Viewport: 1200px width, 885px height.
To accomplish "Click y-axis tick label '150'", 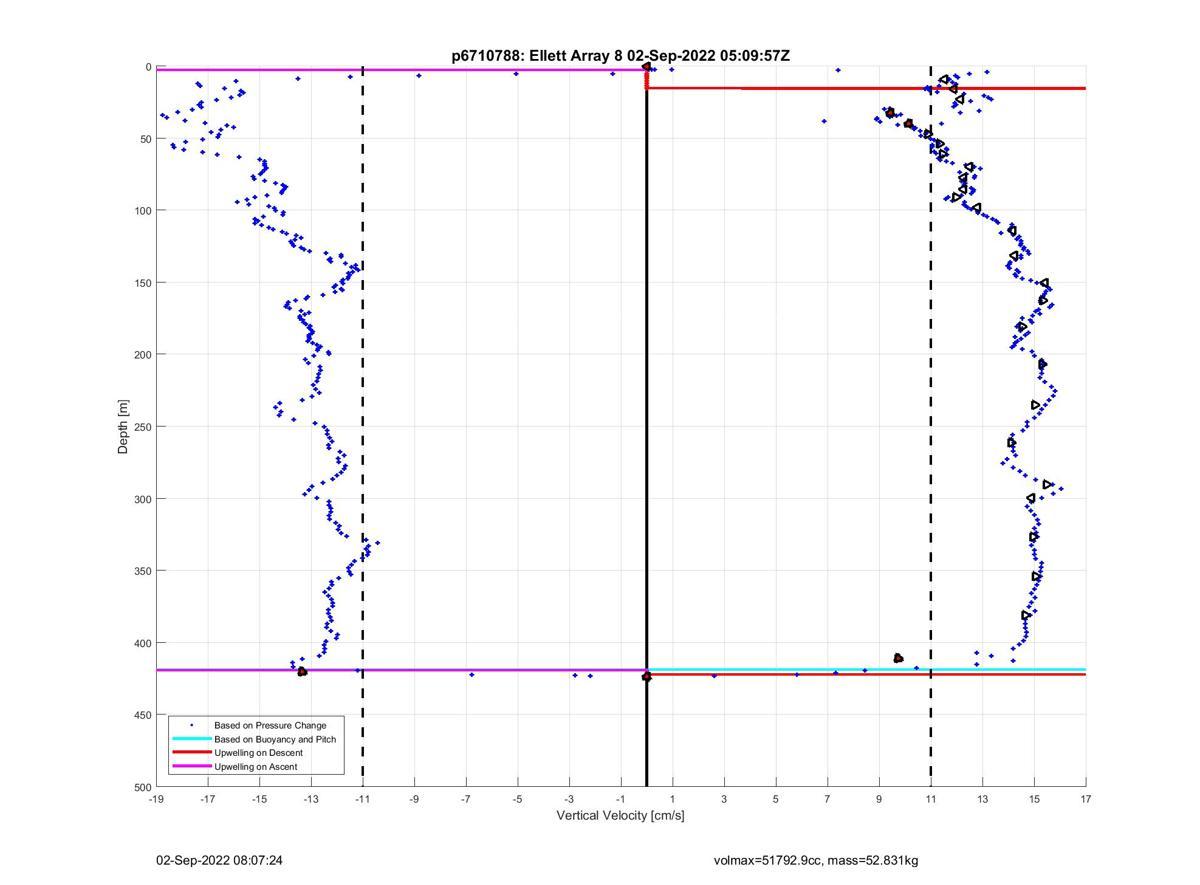I will [x=142, y=283].
